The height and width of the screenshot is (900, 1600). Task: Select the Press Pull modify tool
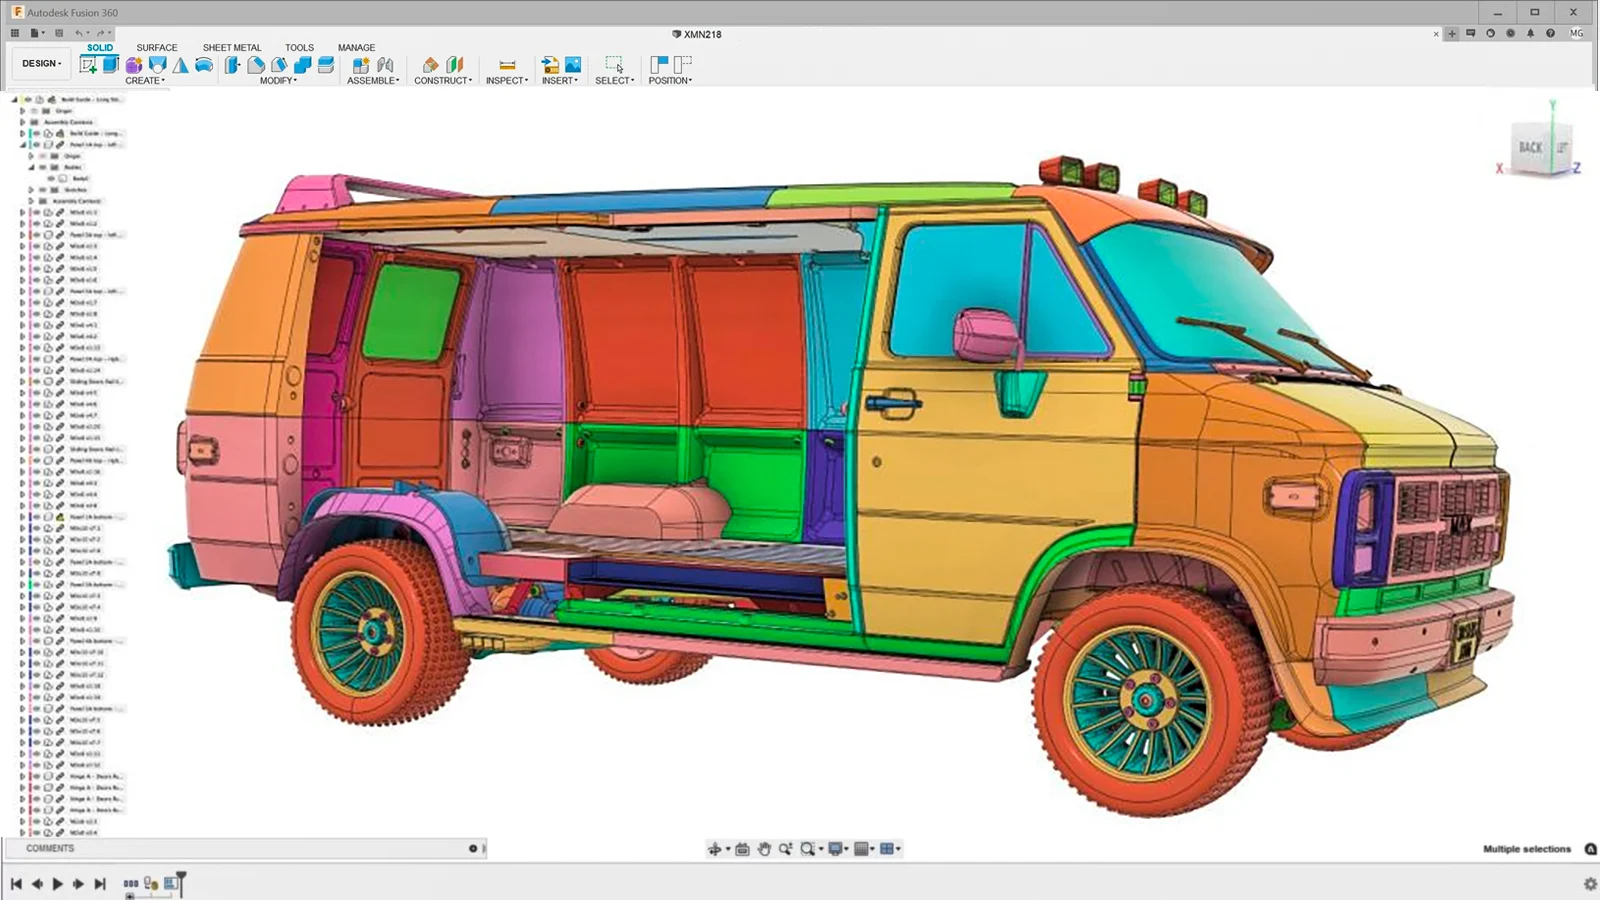point(233,65)
